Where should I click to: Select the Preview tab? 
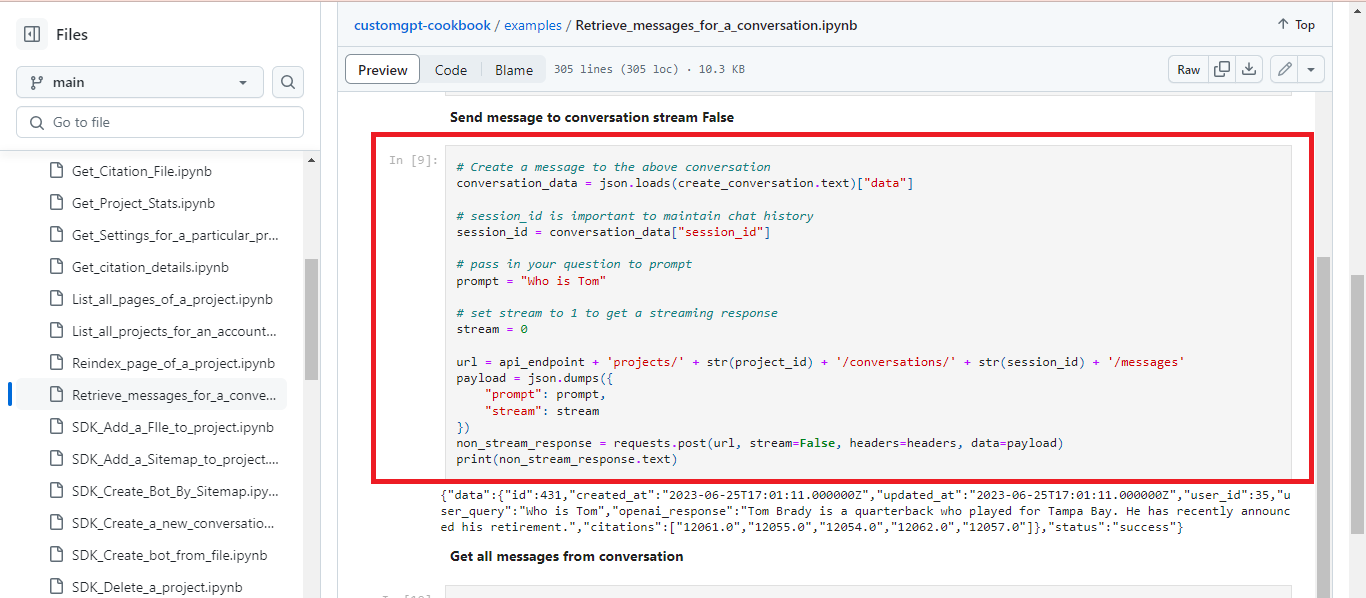pyautogui.click(x=382, y=69)
